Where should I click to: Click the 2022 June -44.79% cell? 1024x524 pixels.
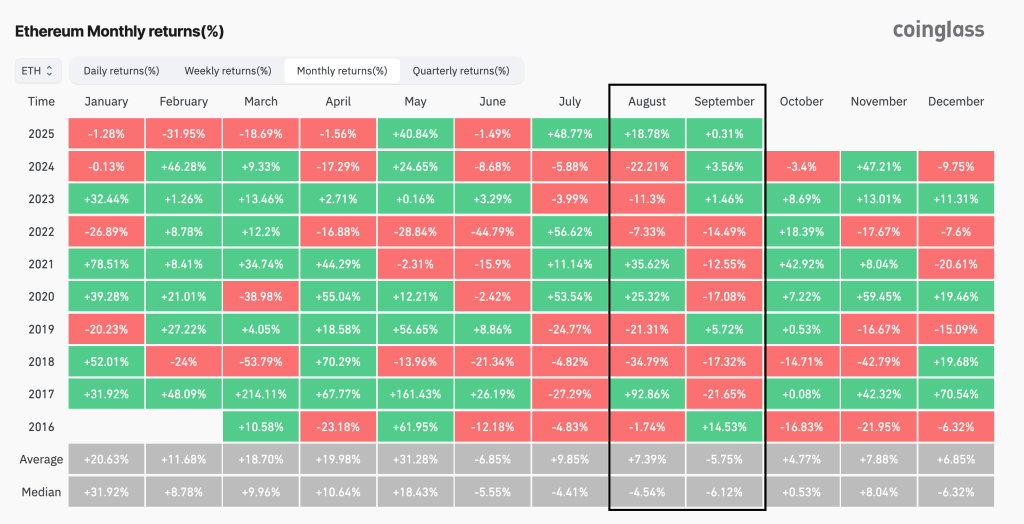pyautogui.click(x=492, y=231)
